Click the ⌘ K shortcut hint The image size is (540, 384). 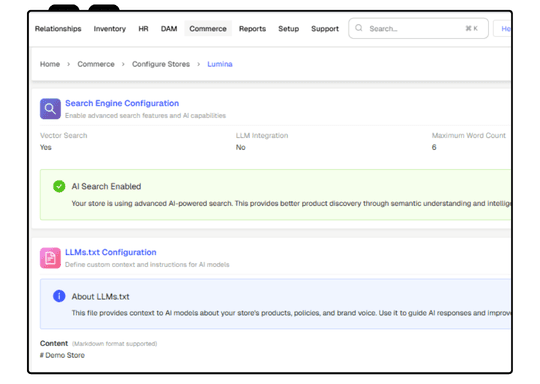click(x=471, y=28)
